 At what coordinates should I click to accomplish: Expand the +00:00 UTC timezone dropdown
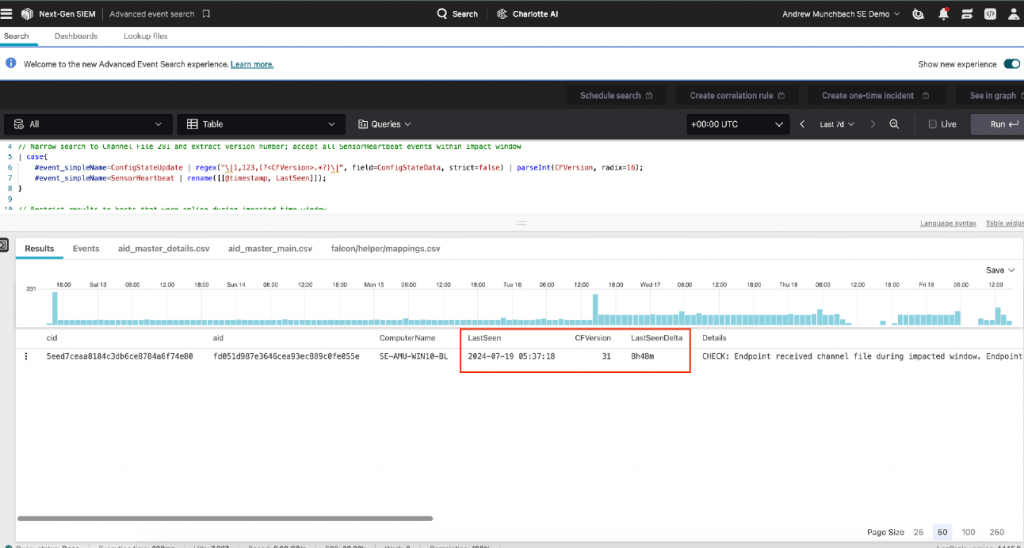737,124
